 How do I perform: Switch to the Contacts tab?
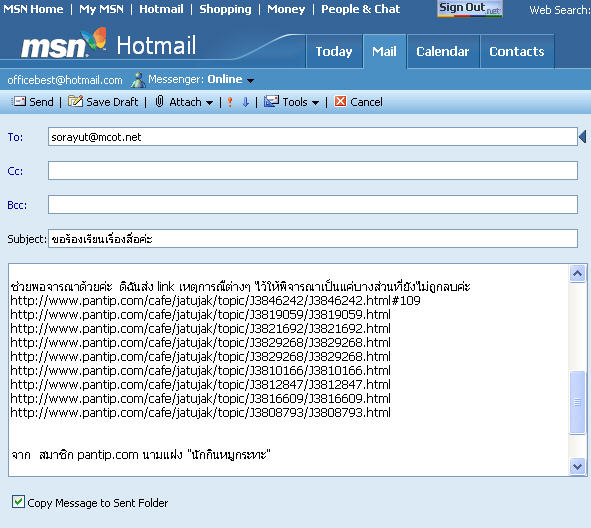pos(517,51)
